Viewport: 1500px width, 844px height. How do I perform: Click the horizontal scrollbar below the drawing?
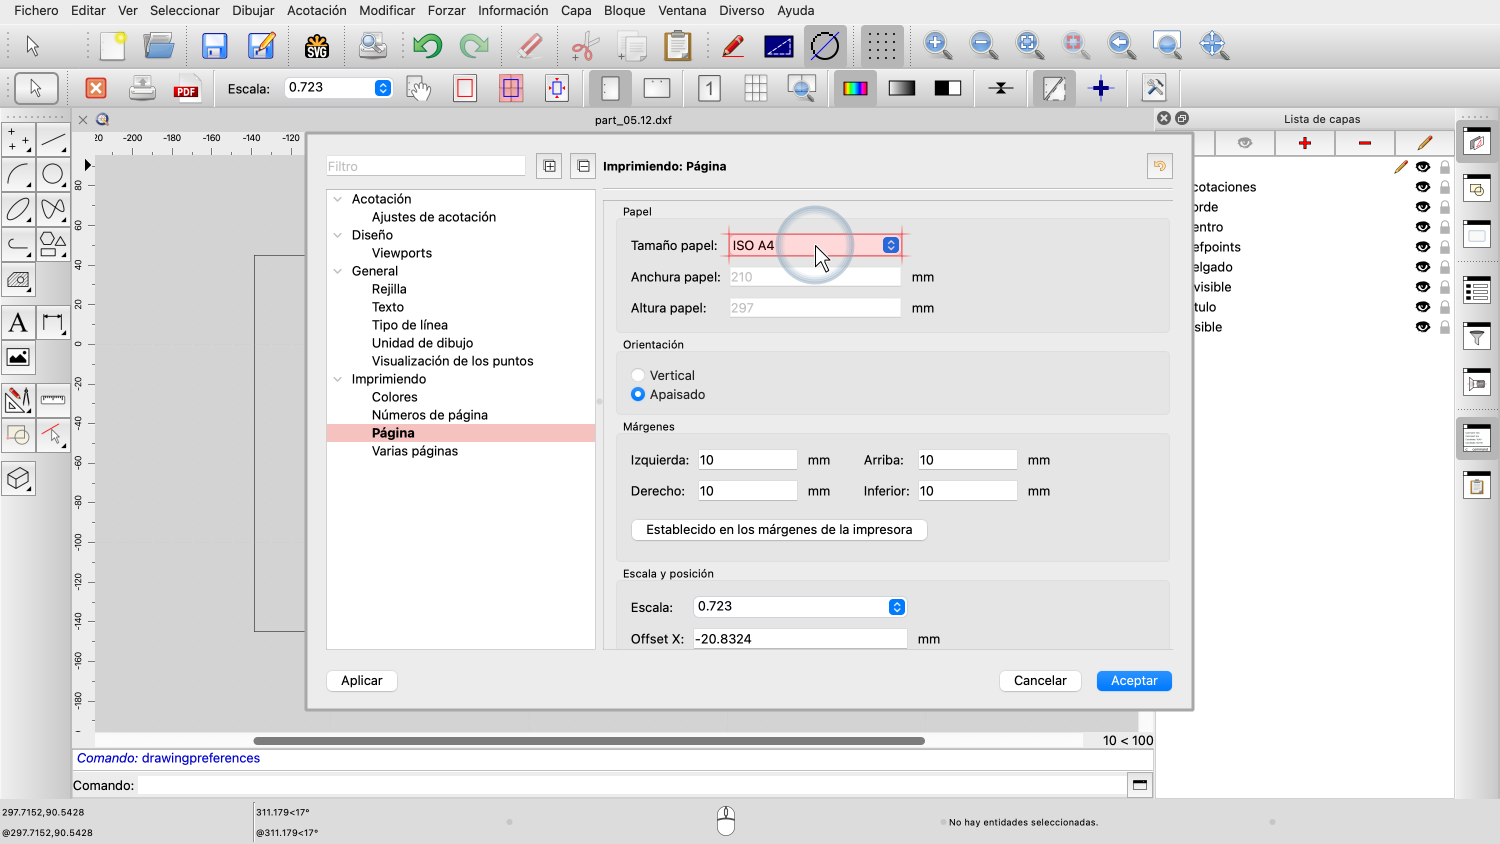coord(588,741)
